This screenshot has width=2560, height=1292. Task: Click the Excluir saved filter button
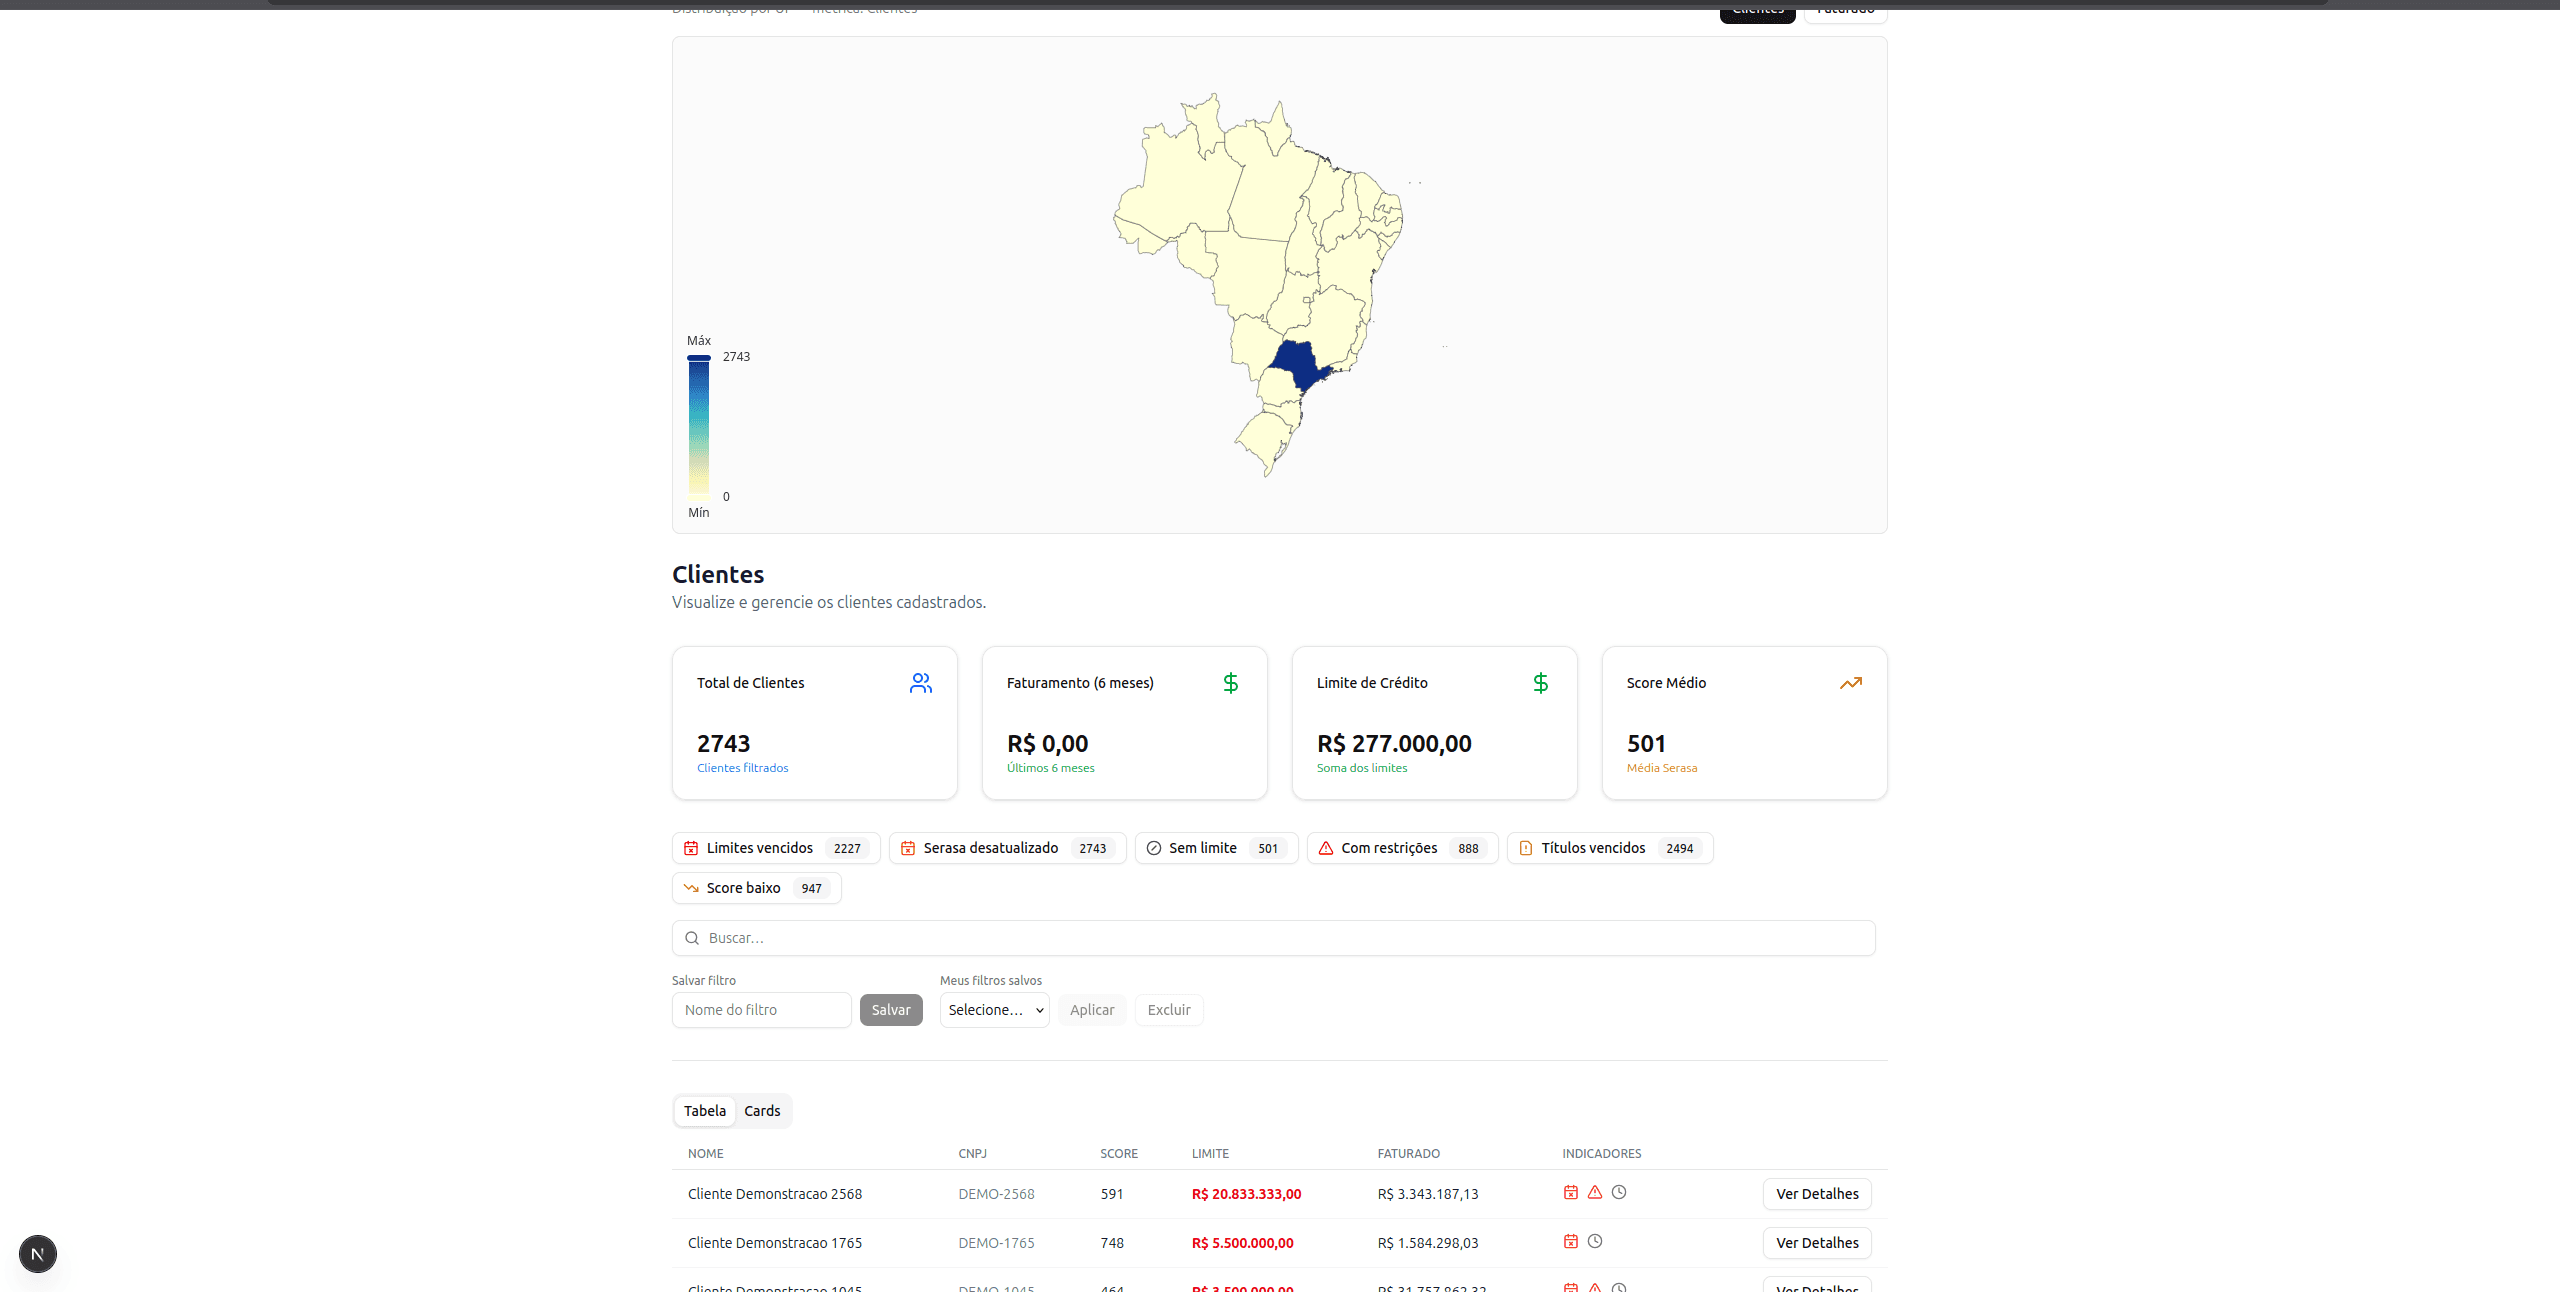1169,1010
